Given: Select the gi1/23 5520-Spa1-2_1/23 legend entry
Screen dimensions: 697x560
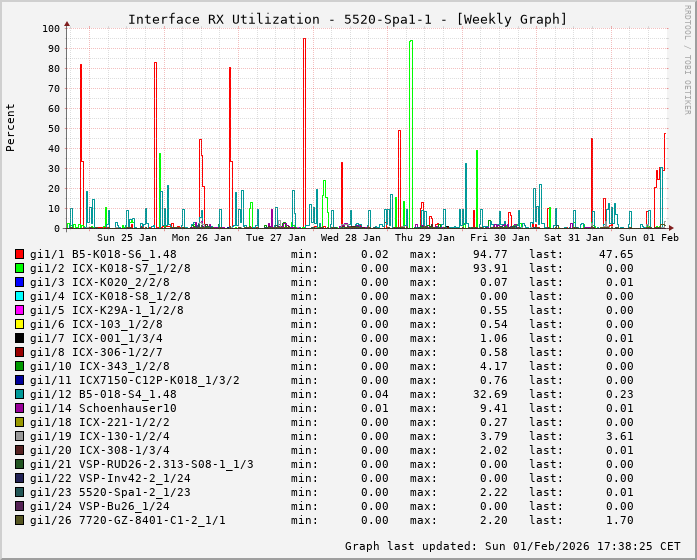Looking at the screenshot, I should [110, 492].
